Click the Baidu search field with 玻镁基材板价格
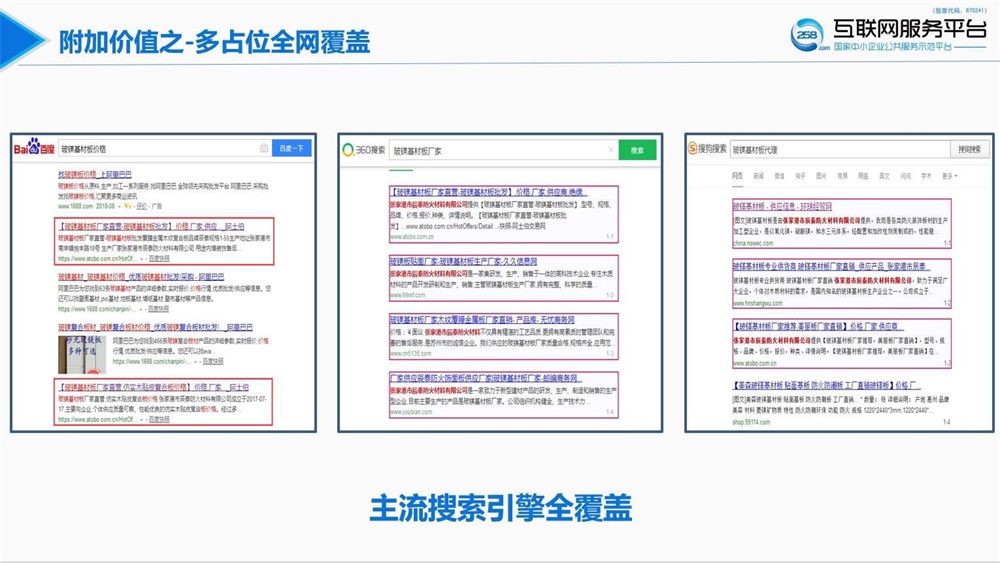 [x=160, y=148]
